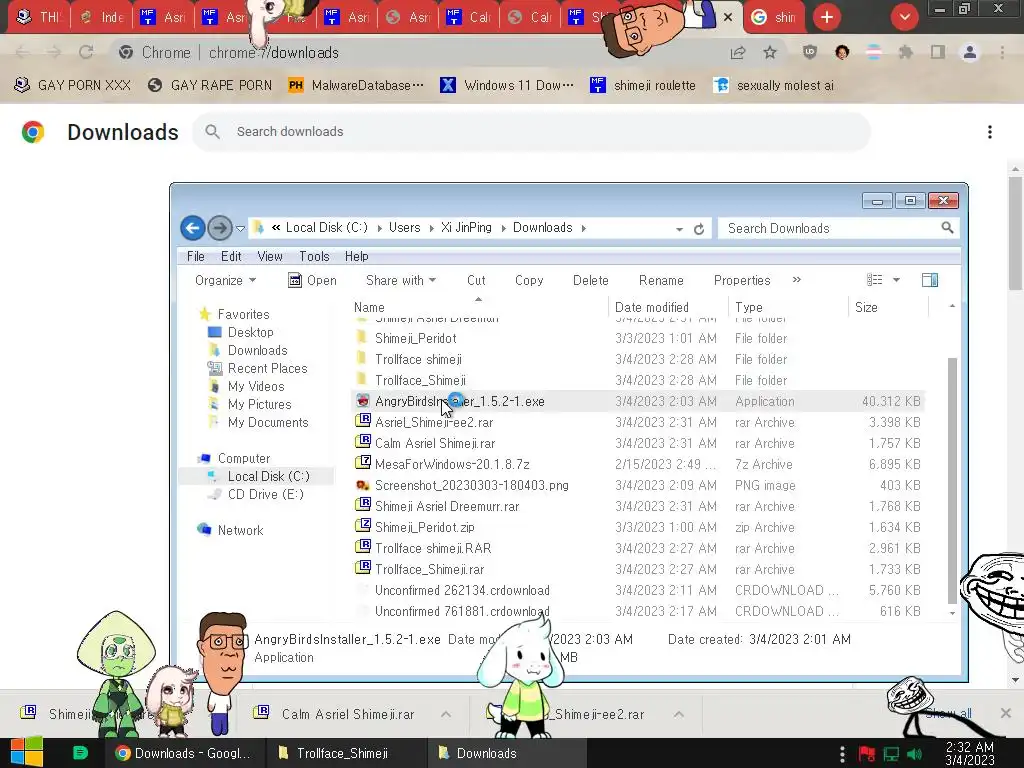
Task: Click the Rename toolbar button
Action: coord(661,280)
